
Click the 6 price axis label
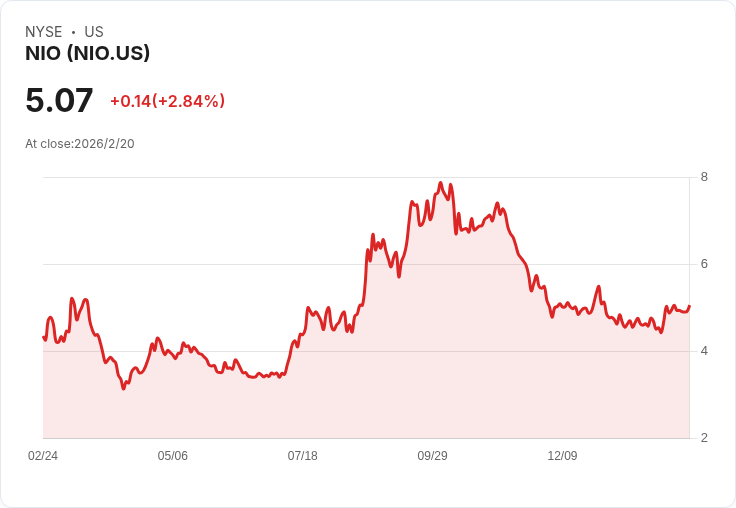[x=704, y=264]
